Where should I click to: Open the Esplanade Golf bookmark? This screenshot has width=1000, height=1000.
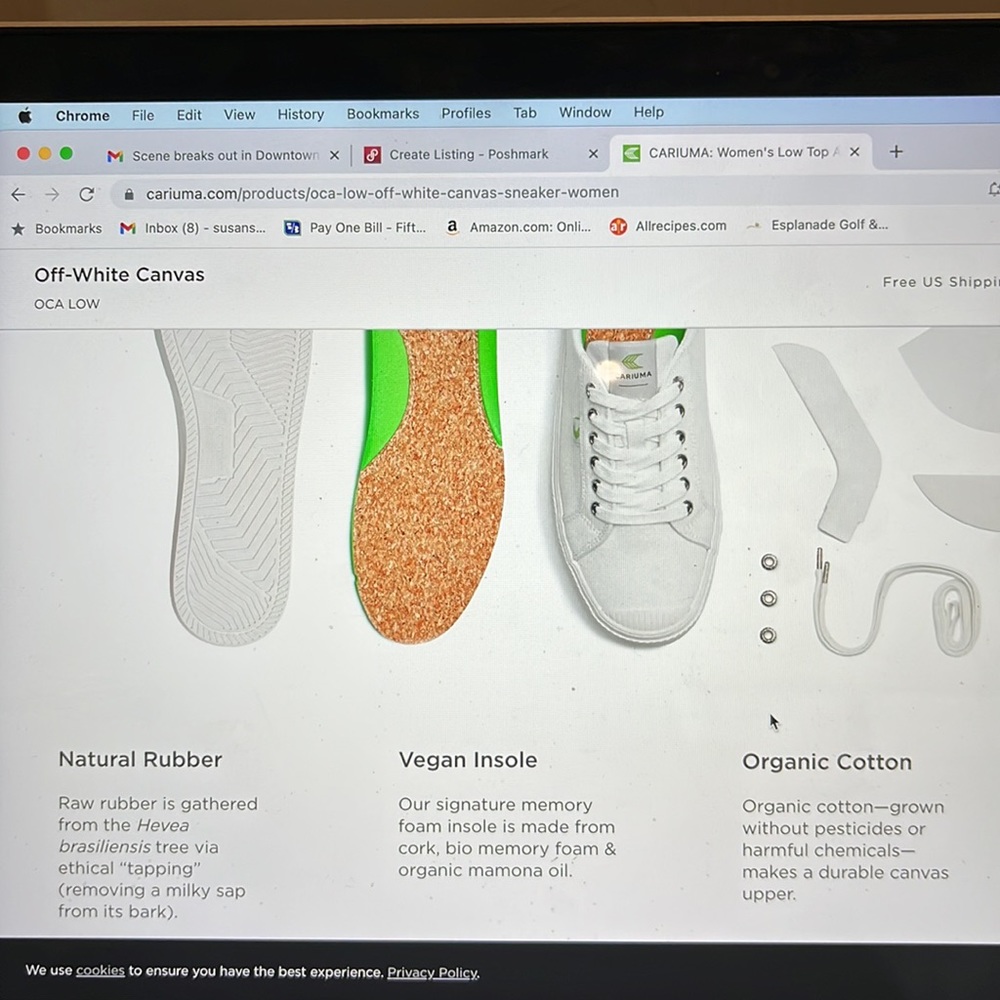tap(818, 224)
